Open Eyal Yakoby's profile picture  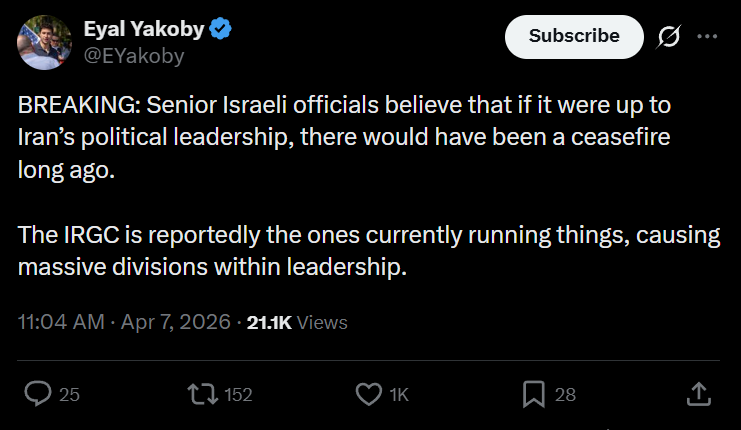tap(41, 41)
